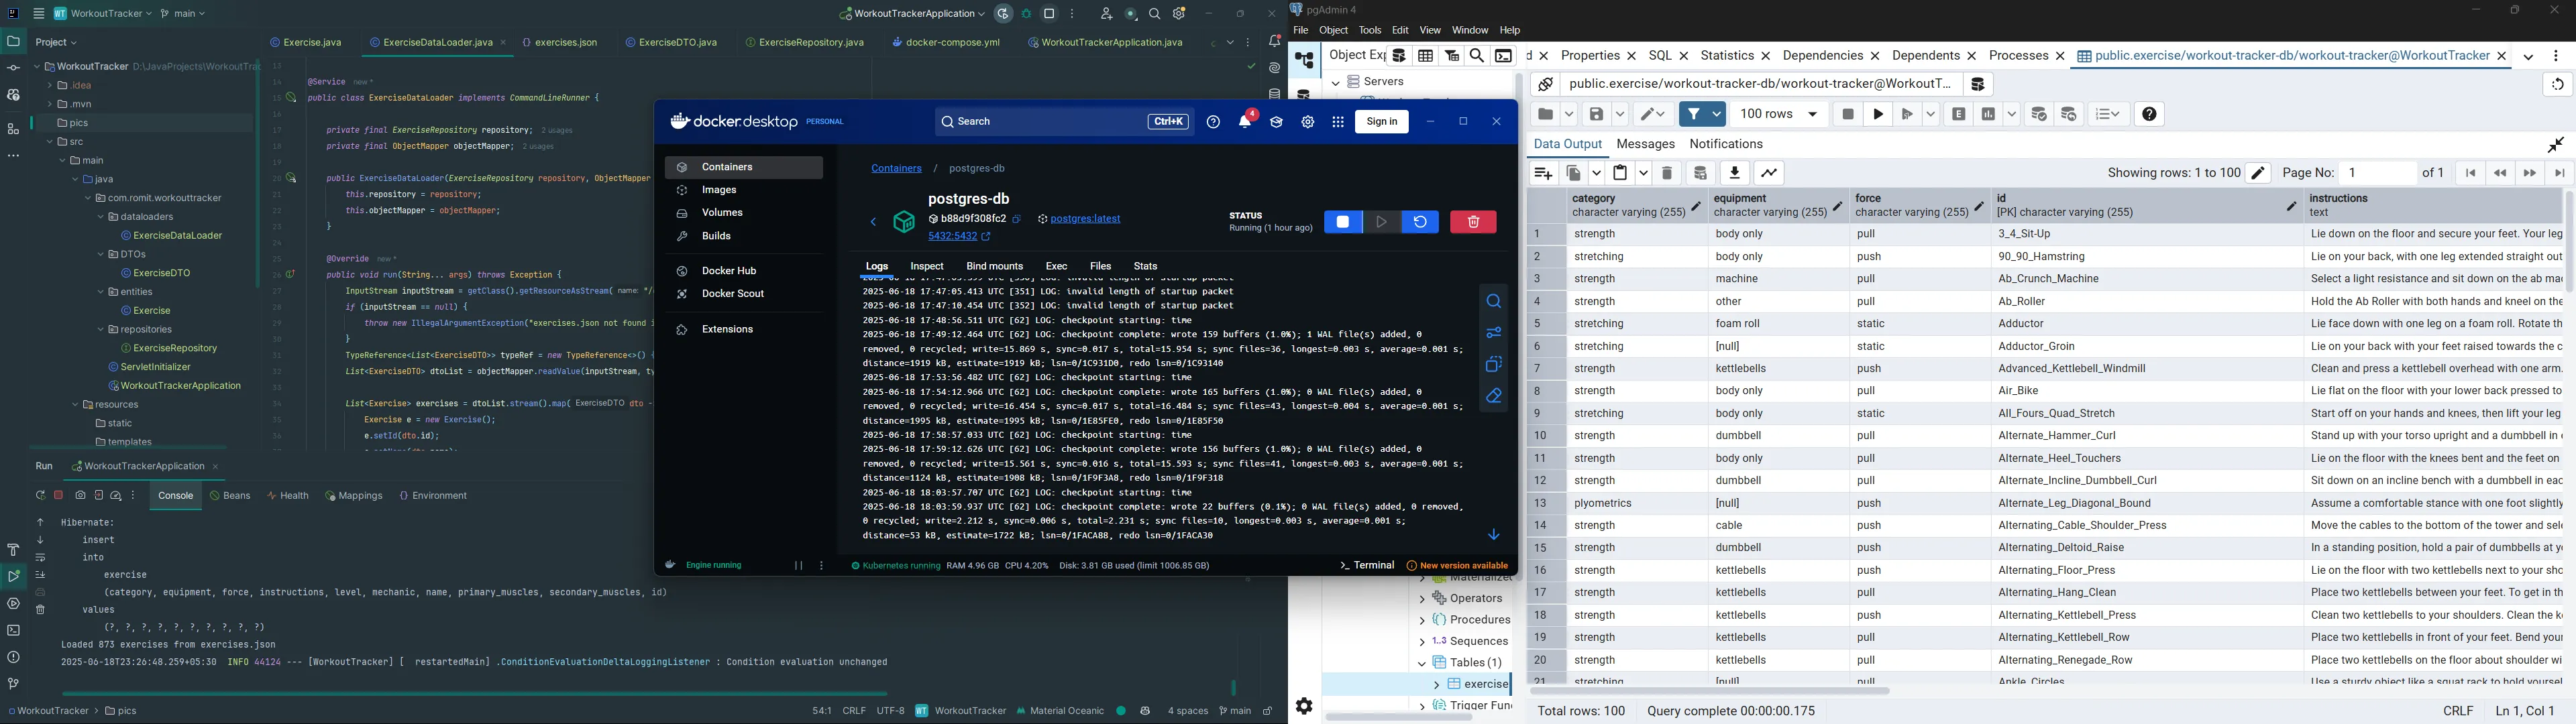Open the Tools menu in pgAdmin
The image size is (2576, 724).
point(1369,31)
